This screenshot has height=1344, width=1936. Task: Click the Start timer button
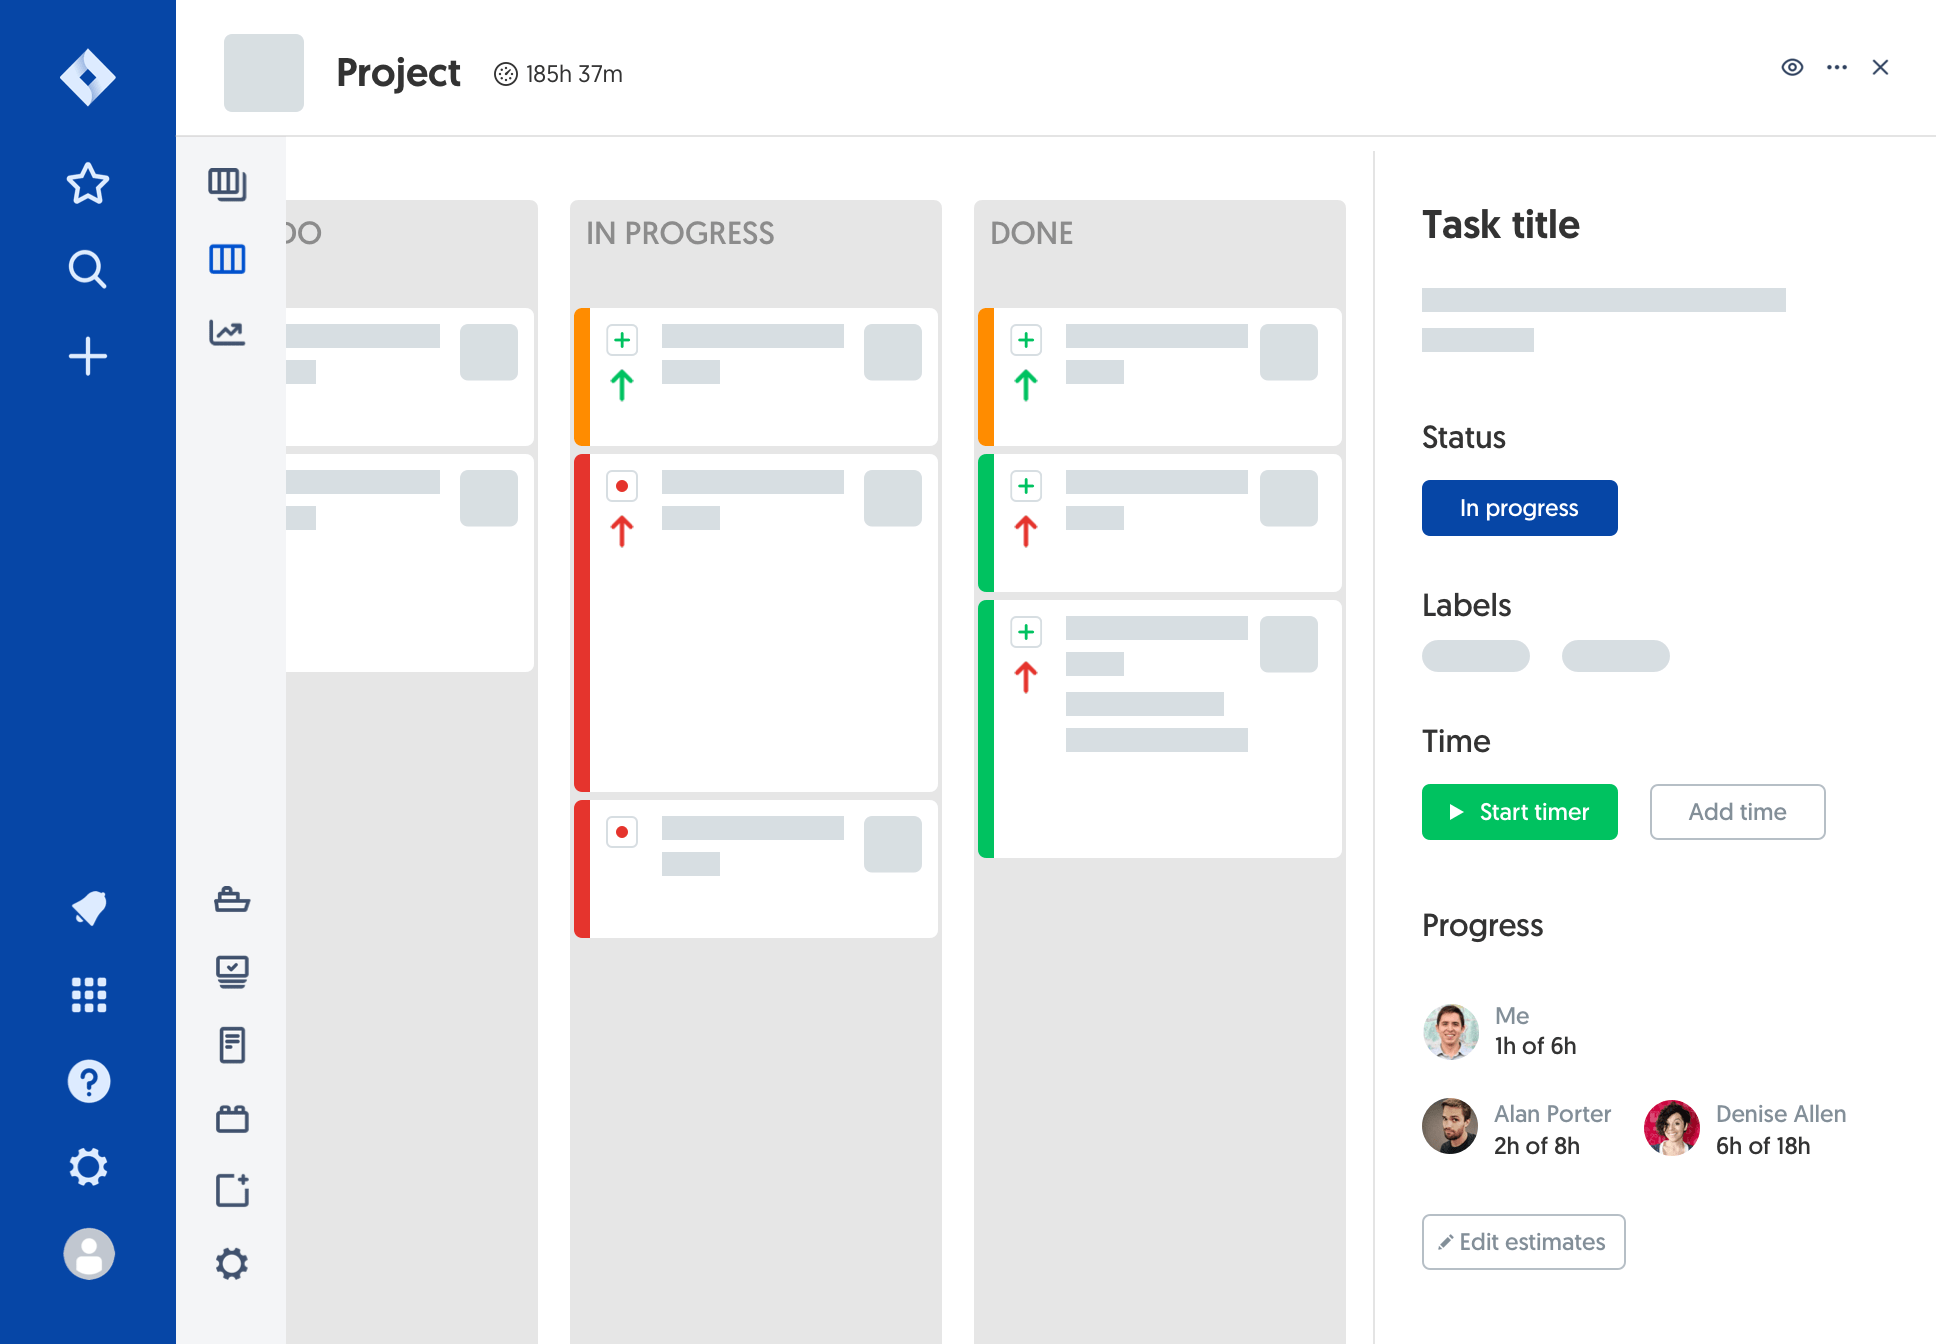point(1519,812)
